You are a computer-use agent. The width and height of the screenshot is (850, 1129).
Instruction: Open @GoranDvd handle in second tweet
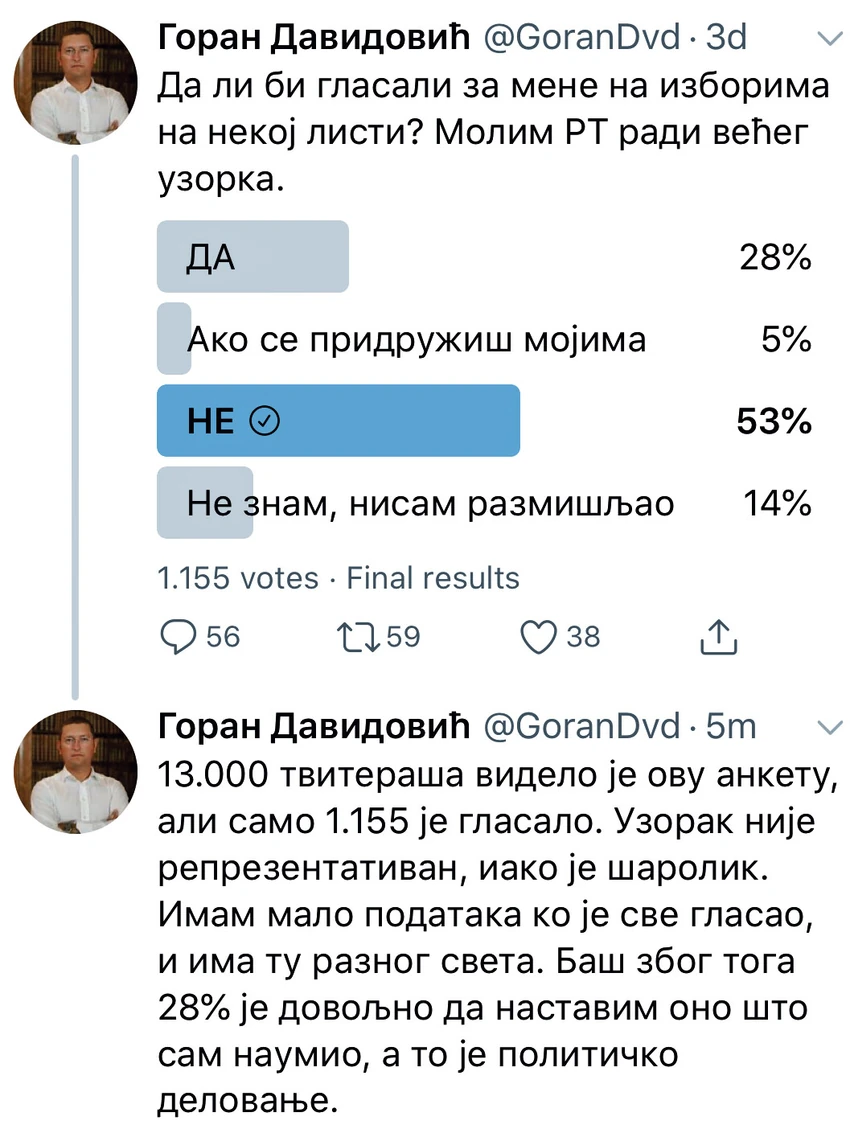click(581, 726)
